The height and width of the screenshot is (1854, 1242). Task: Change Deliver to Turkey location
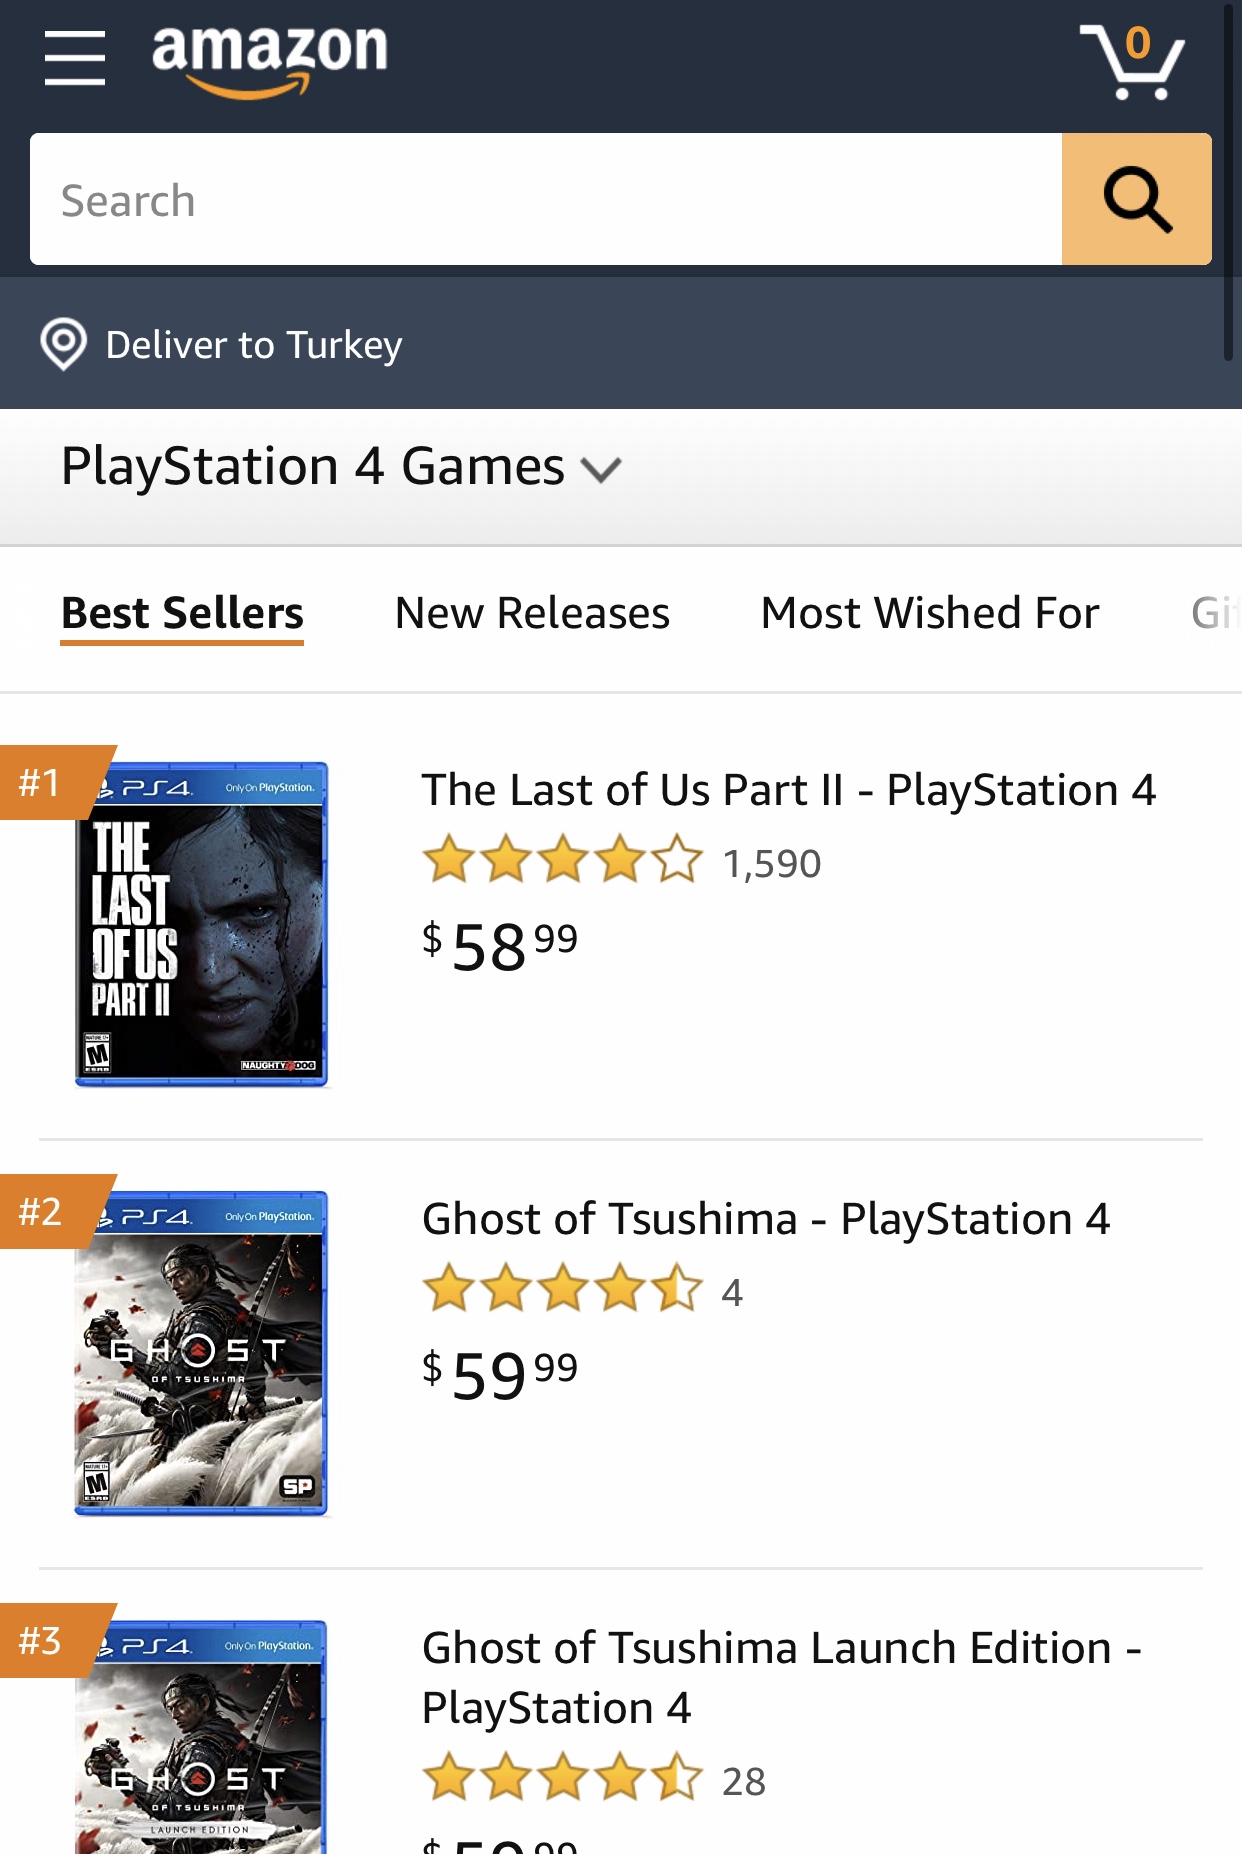click(x=254, y=345)
